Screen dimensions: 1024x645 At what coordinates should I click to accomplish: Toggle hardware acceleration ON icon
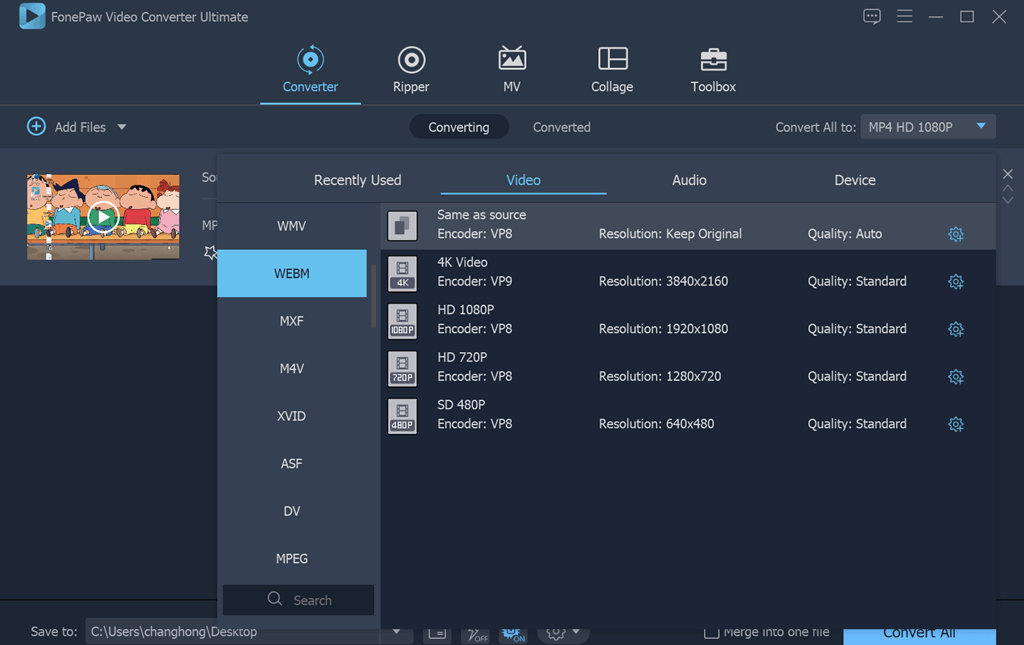click(x=513, y=633)
